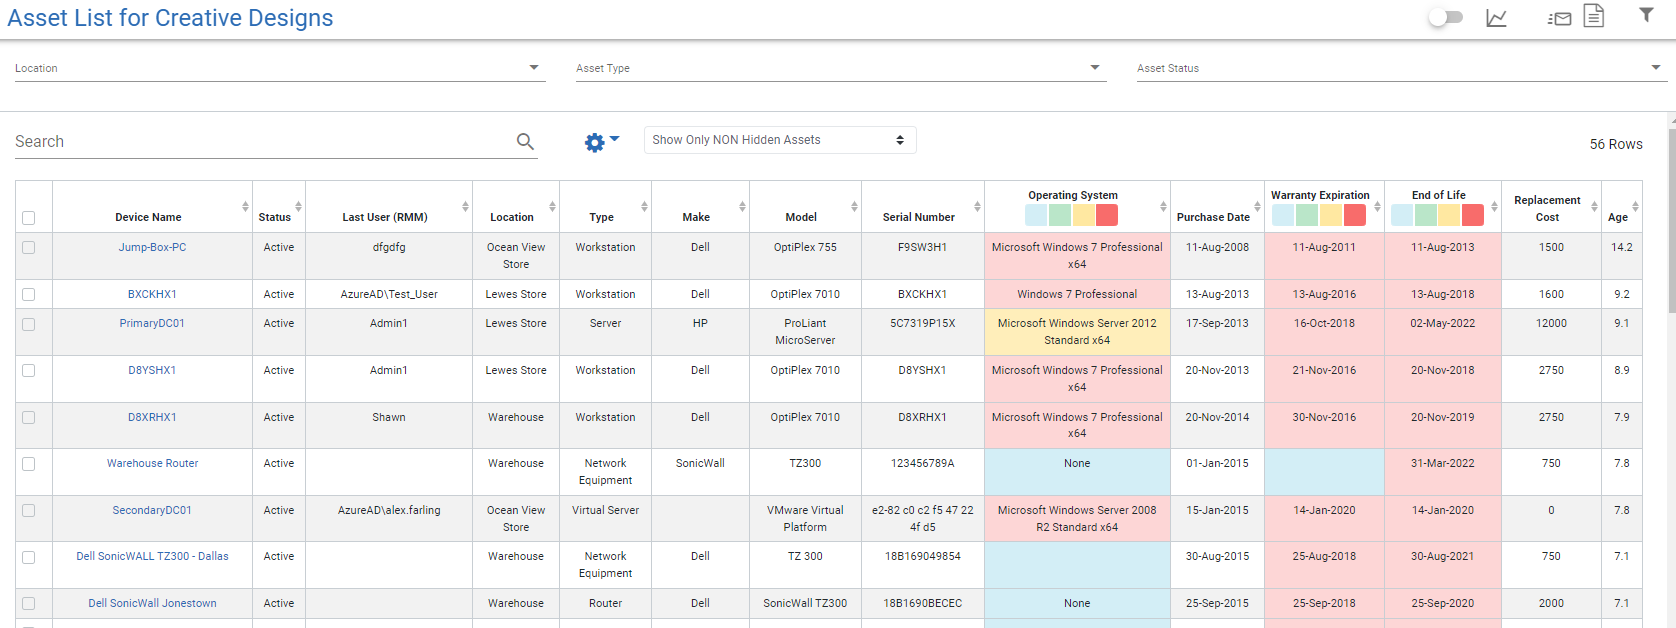This screenshot has width=1676, height=628.
Task: Sort the table by Serial Number
Action: [977, 207]
